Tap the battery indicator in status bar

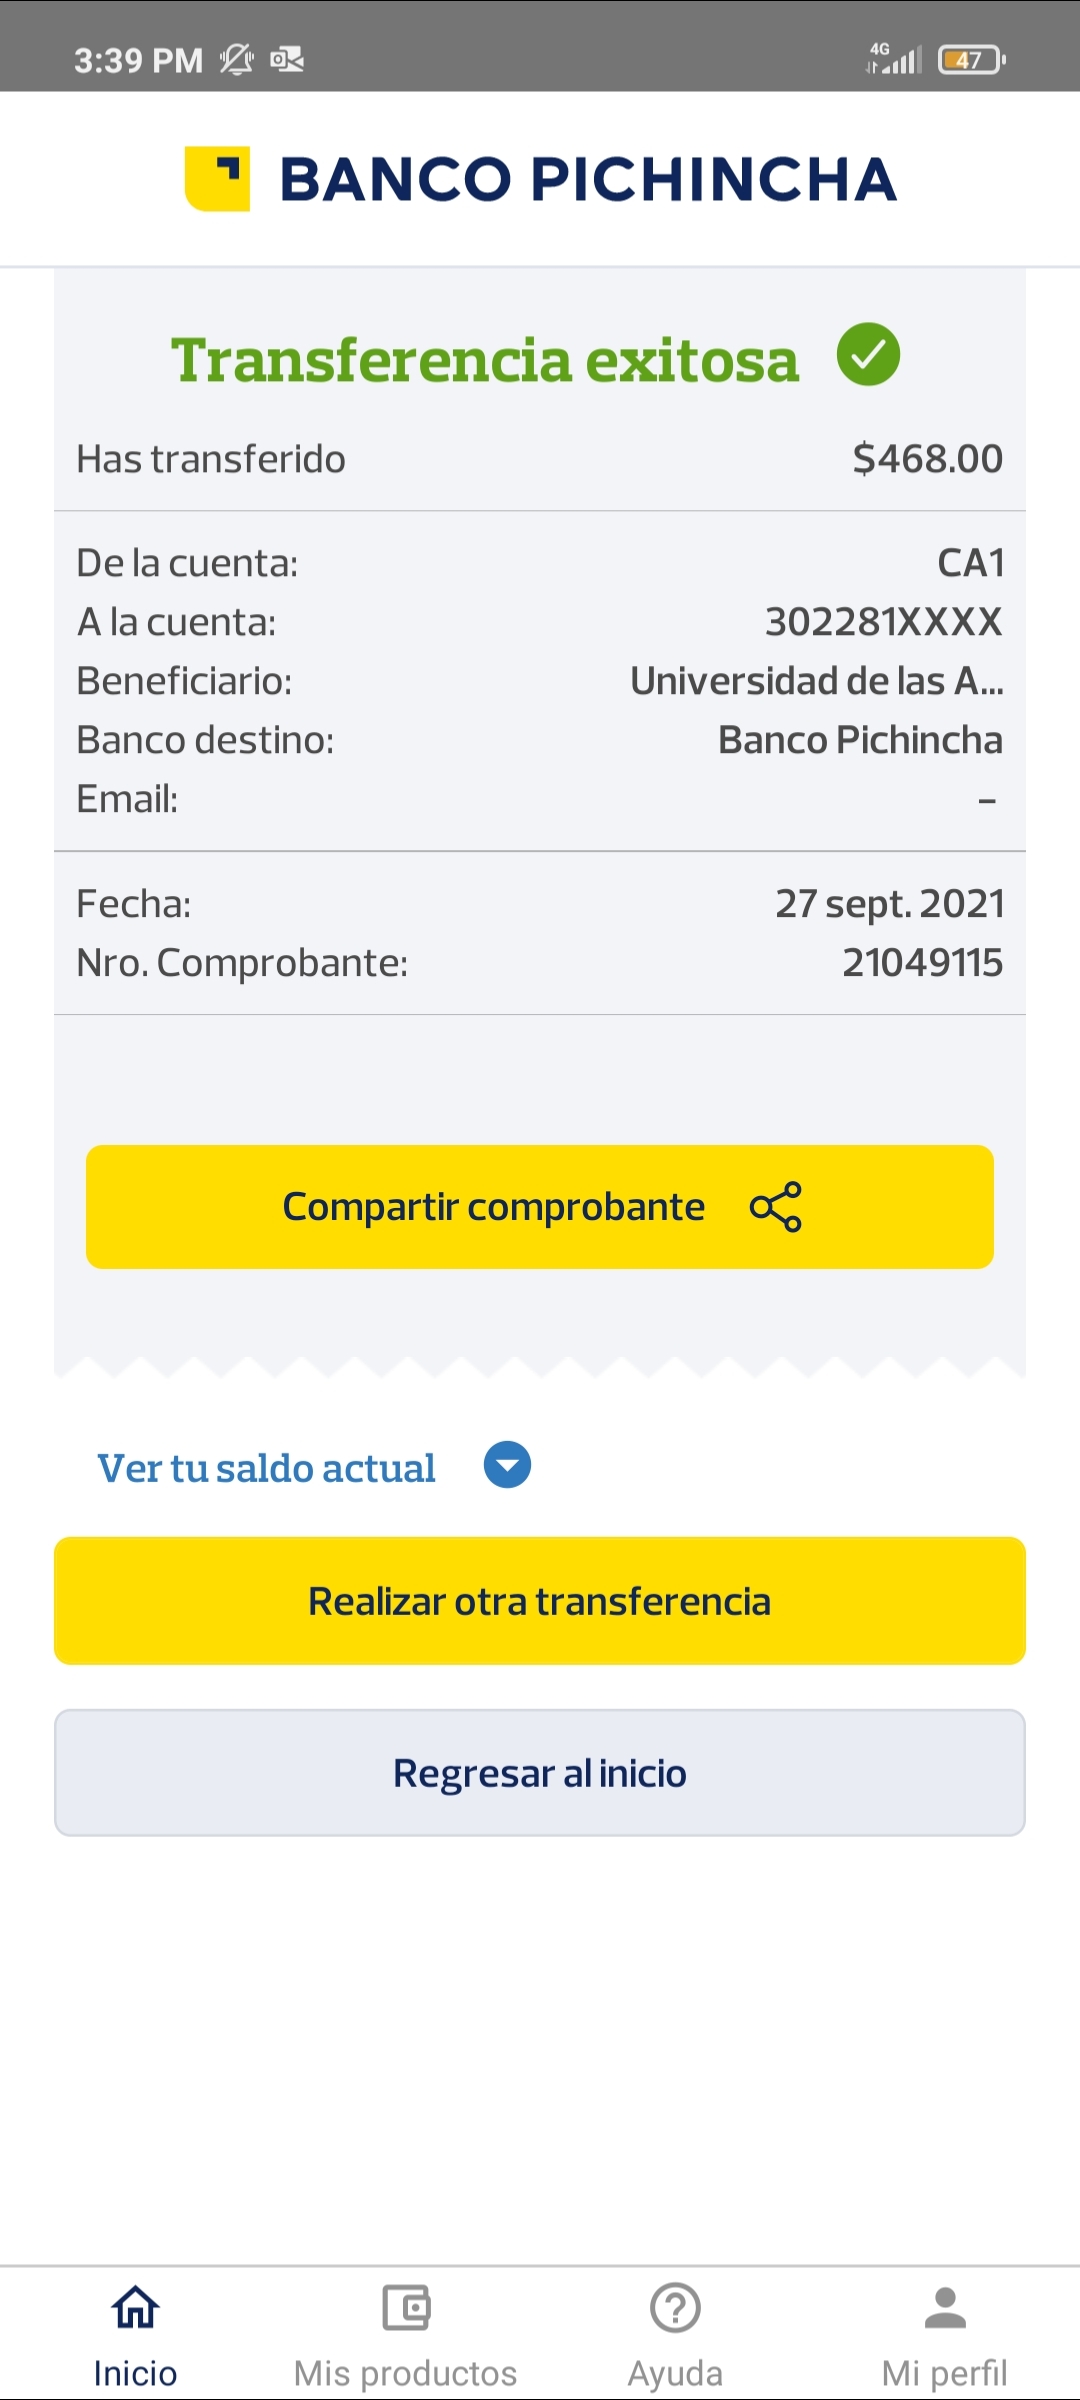pos(971,60)
